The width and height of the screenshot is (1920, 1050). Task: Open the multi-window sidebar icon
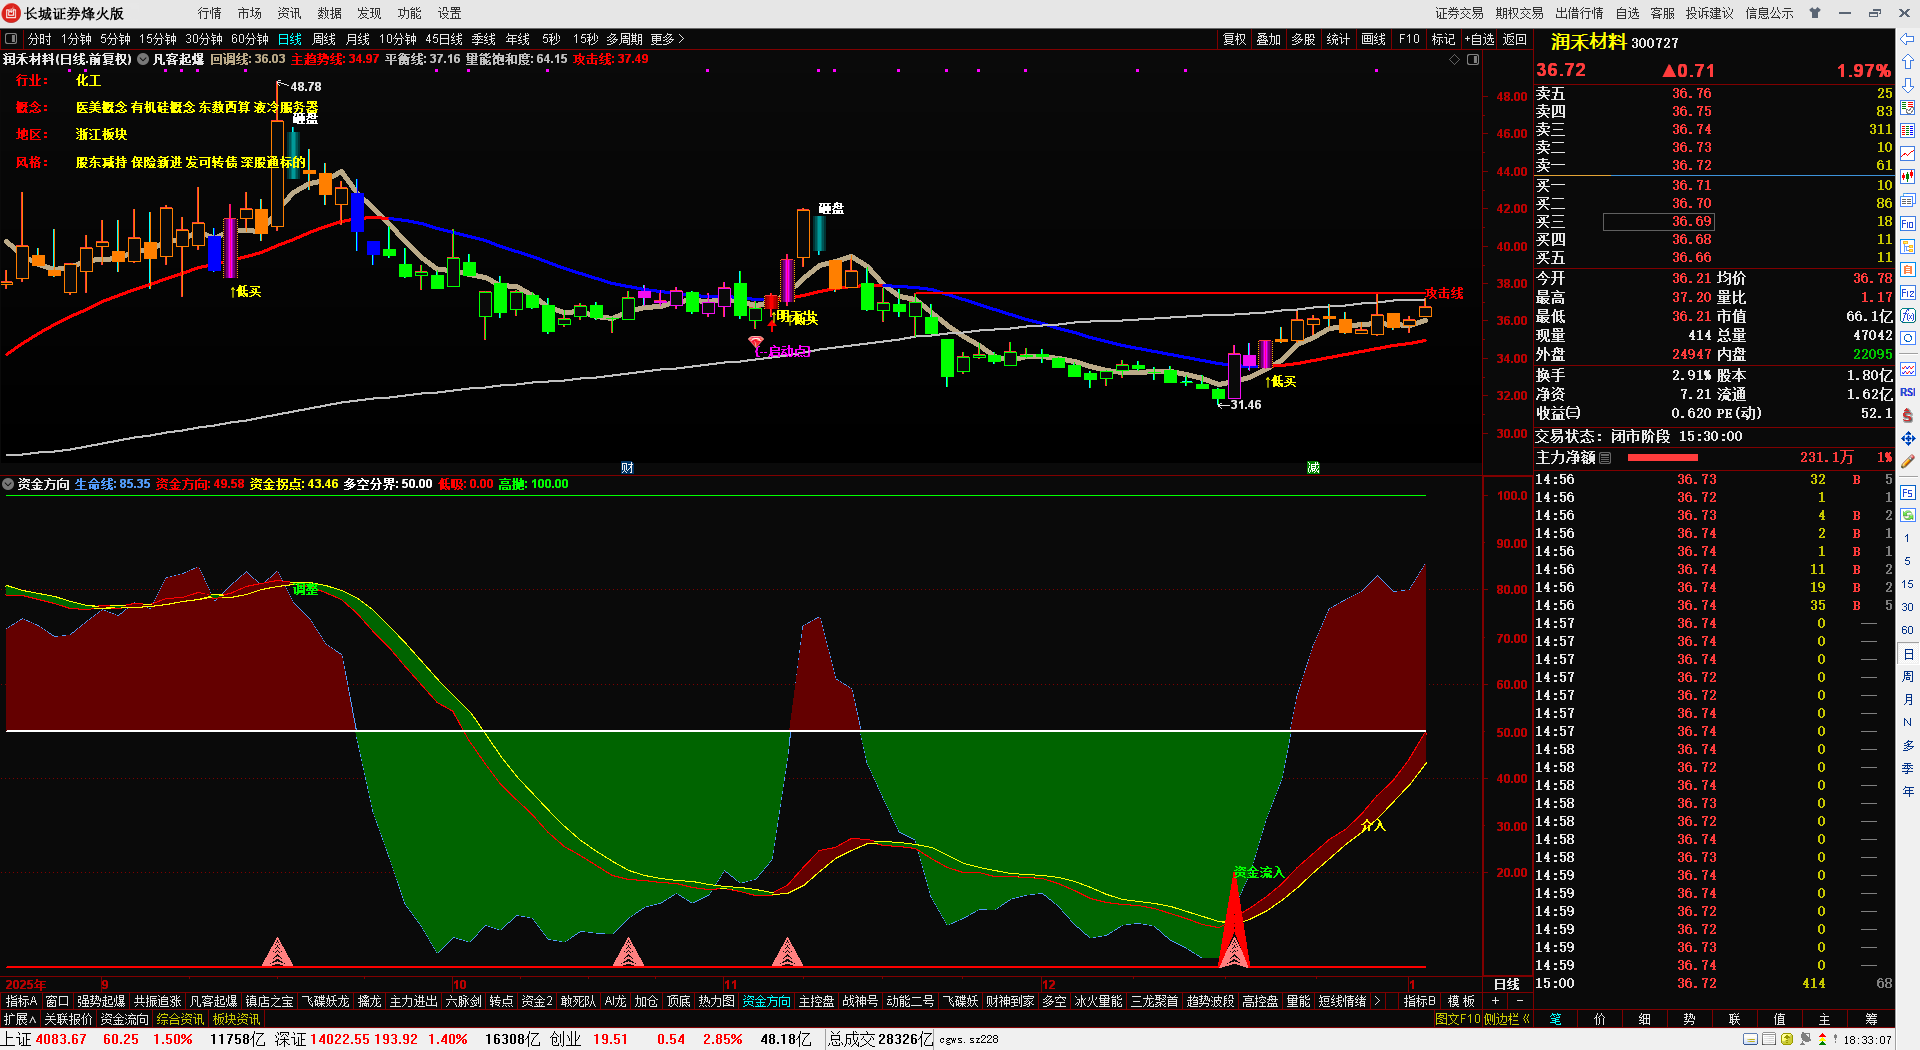click(1908, 200)
